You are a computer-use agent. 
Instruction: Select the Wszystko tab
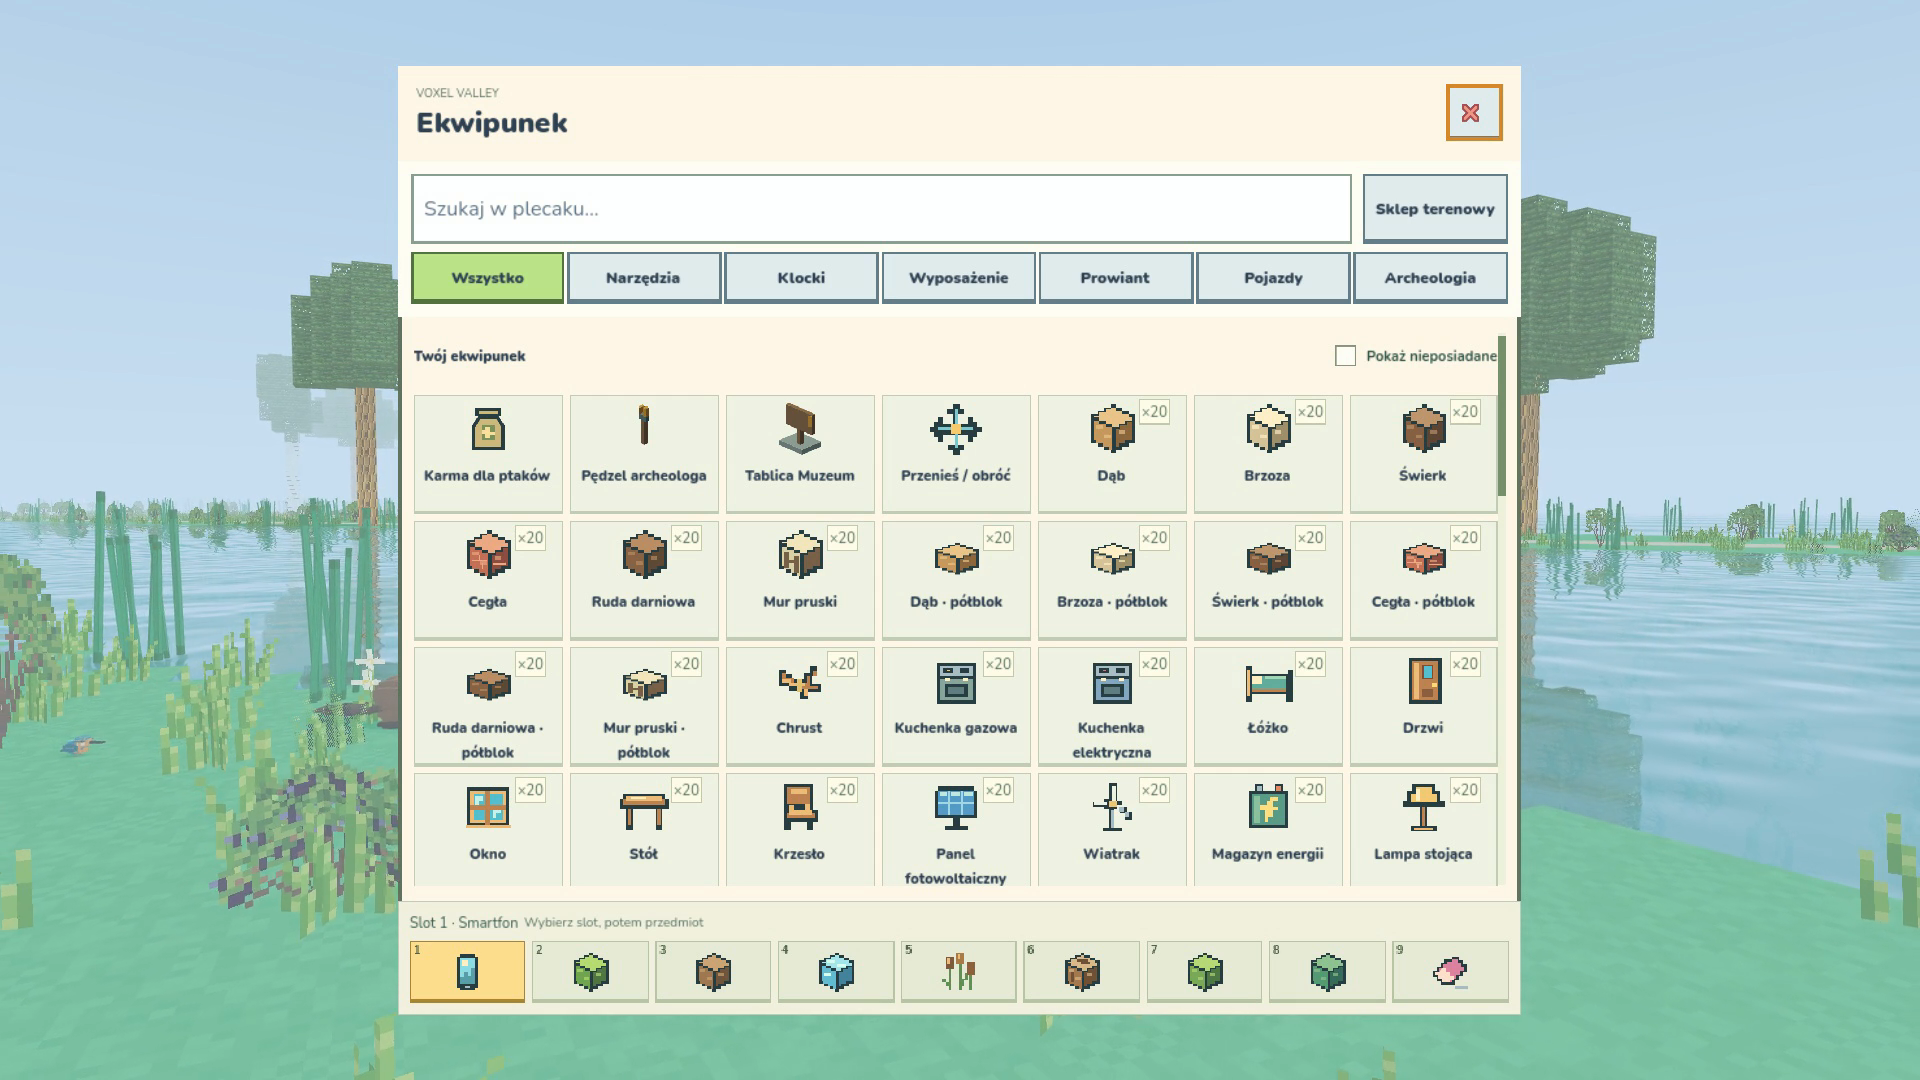487,277
